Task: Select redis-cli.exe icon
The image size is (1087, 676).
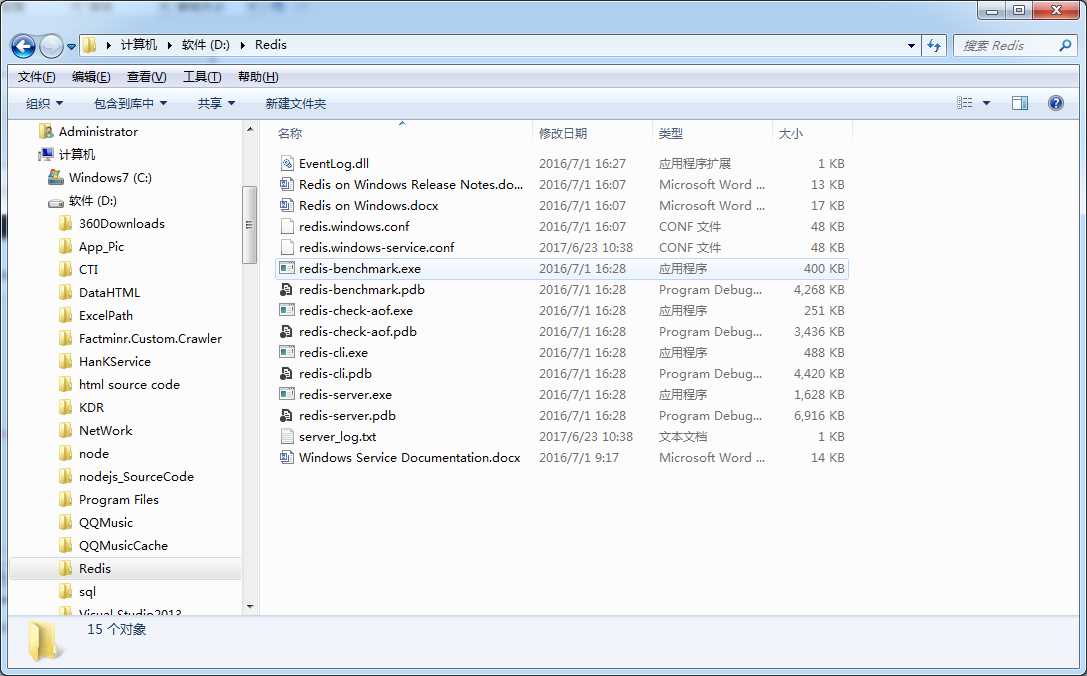Action: 287,352
